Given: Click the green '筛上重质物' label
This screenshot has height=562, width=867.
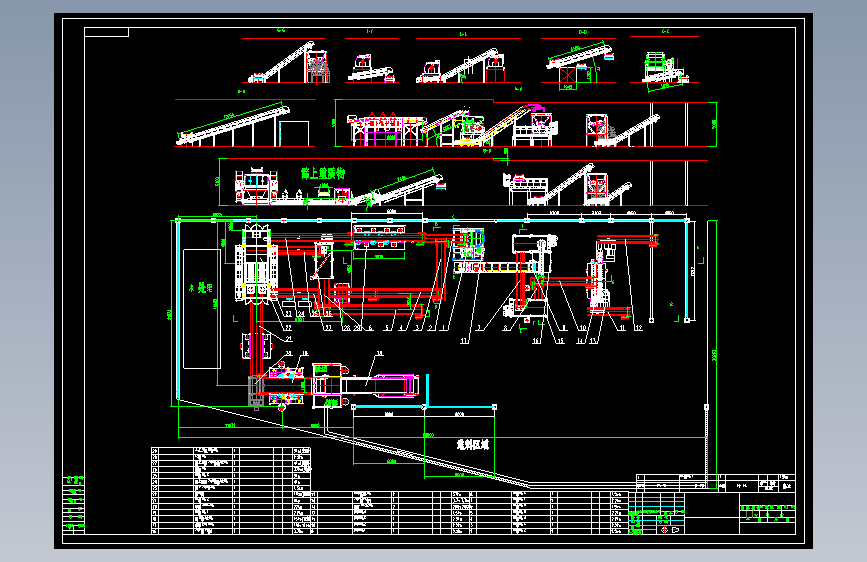Looking at the screenshot, I should point(323,174).
